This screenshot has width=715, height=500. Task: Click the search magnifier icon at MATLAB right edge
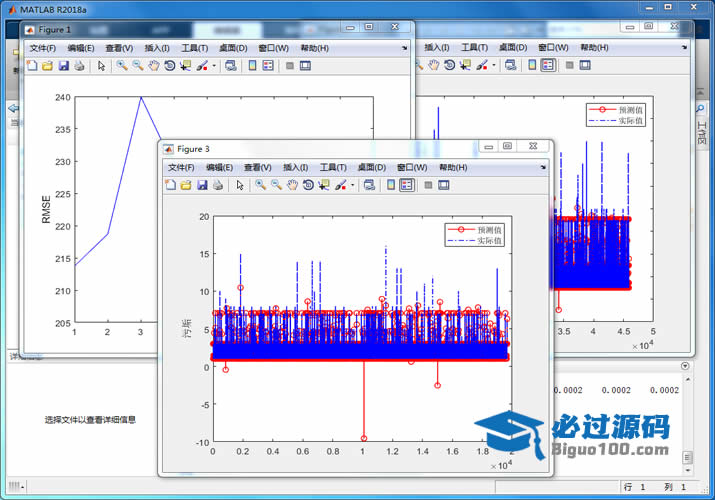[x=700, y=108]
